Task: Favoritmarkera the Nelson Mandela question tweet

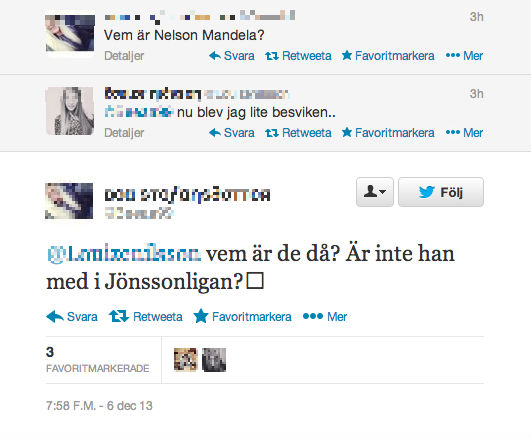Action: point(388,56)
